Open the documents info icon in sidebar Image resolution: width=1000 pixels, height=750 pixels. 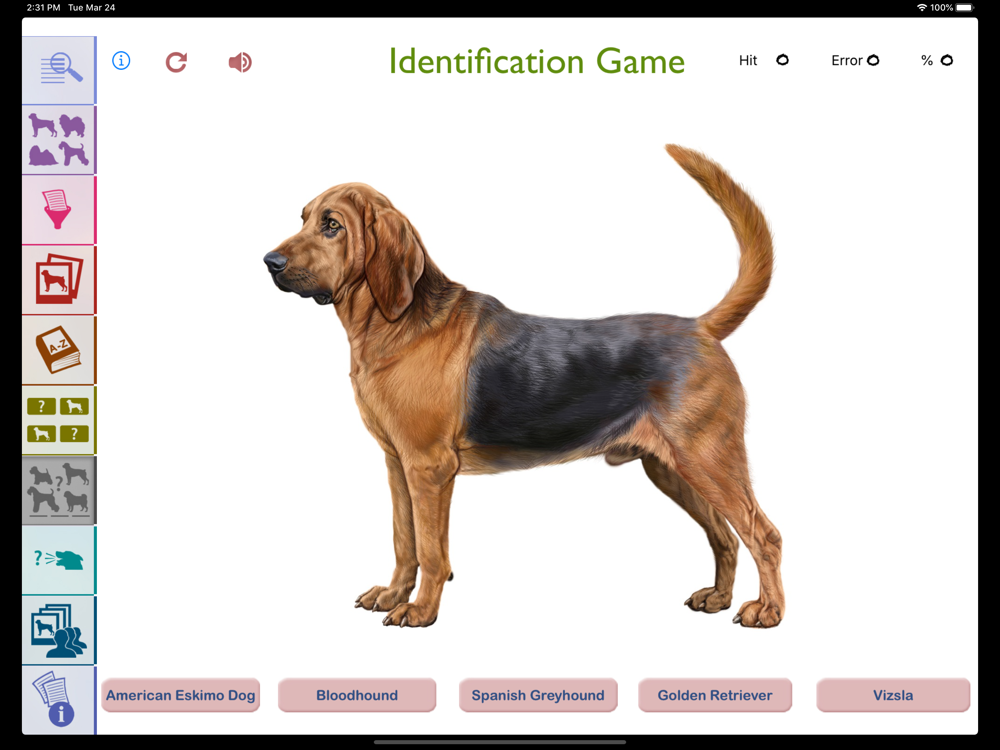59,700
